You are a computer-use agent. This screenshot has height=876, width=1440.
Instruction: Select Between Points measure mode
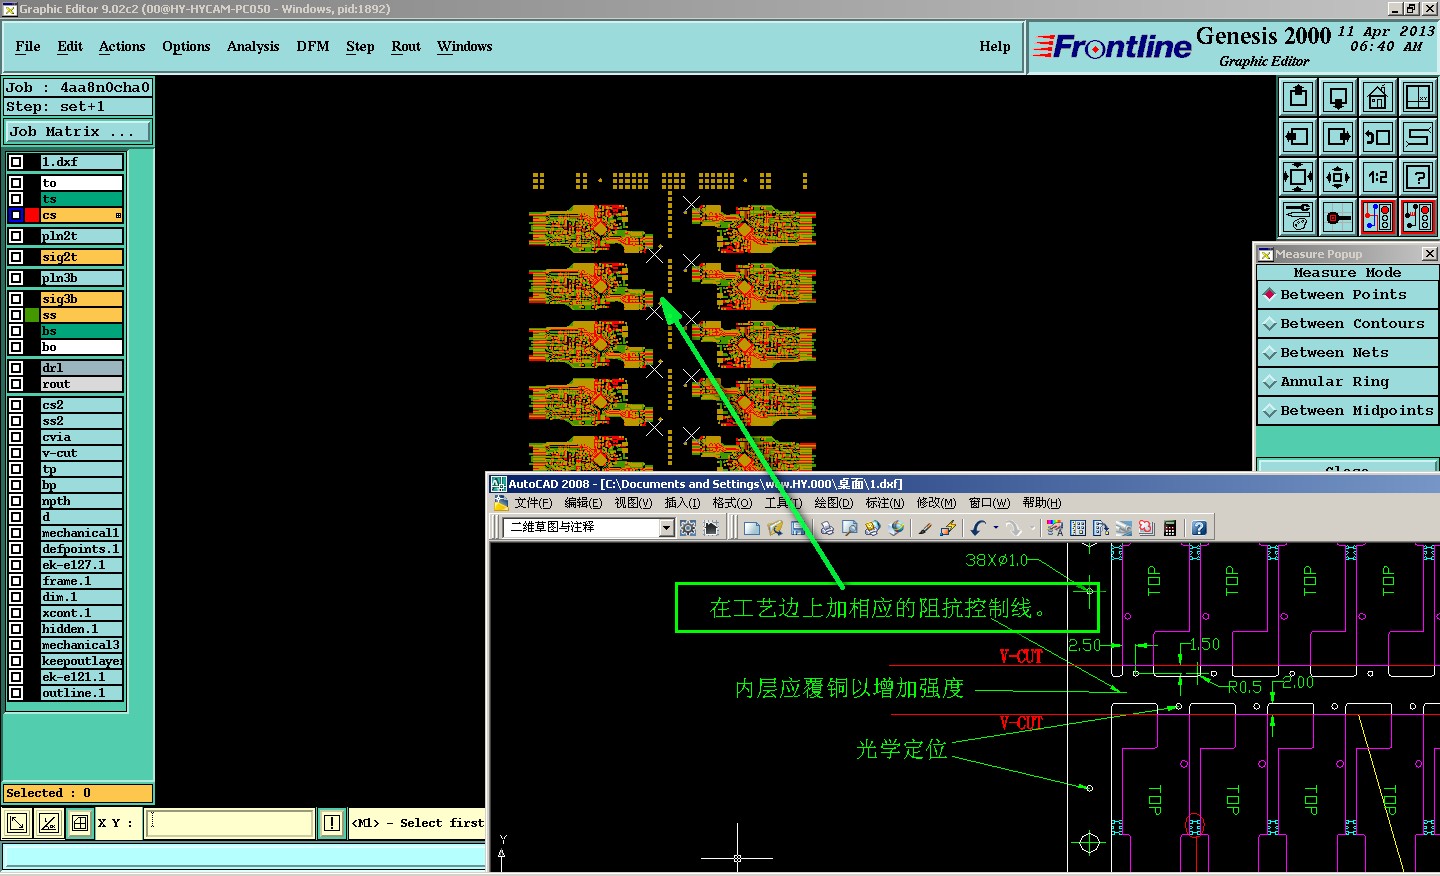[1347, 295]
